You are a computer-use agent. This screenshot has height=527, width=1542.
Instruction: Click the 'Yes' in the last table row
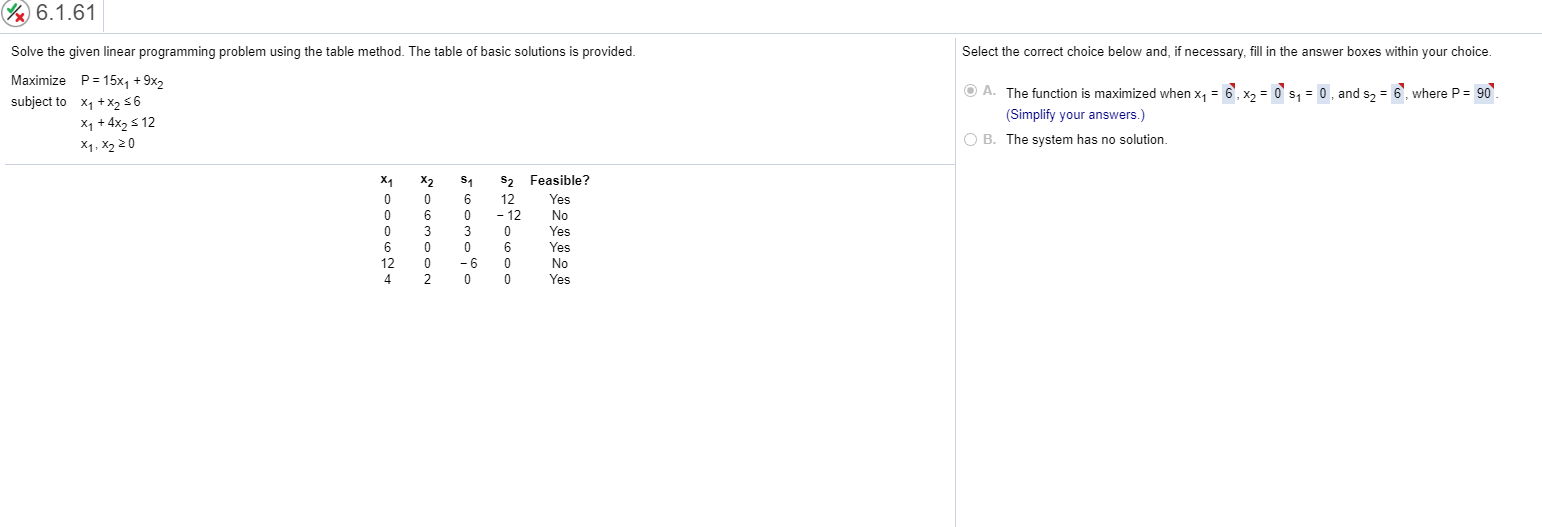point(560,279)
